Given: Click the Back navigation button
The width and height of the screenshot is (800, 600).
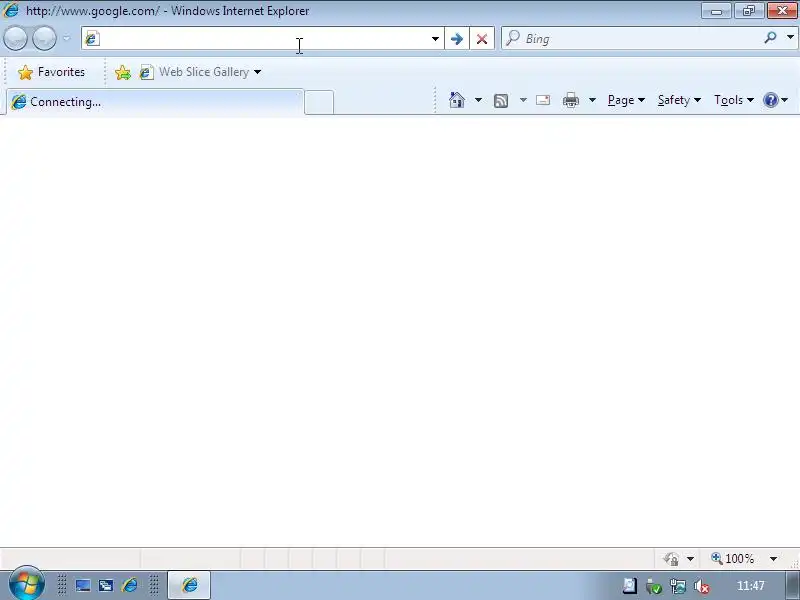Looking at the screenshot, I should pyautogui.click(x=15, y=38).
